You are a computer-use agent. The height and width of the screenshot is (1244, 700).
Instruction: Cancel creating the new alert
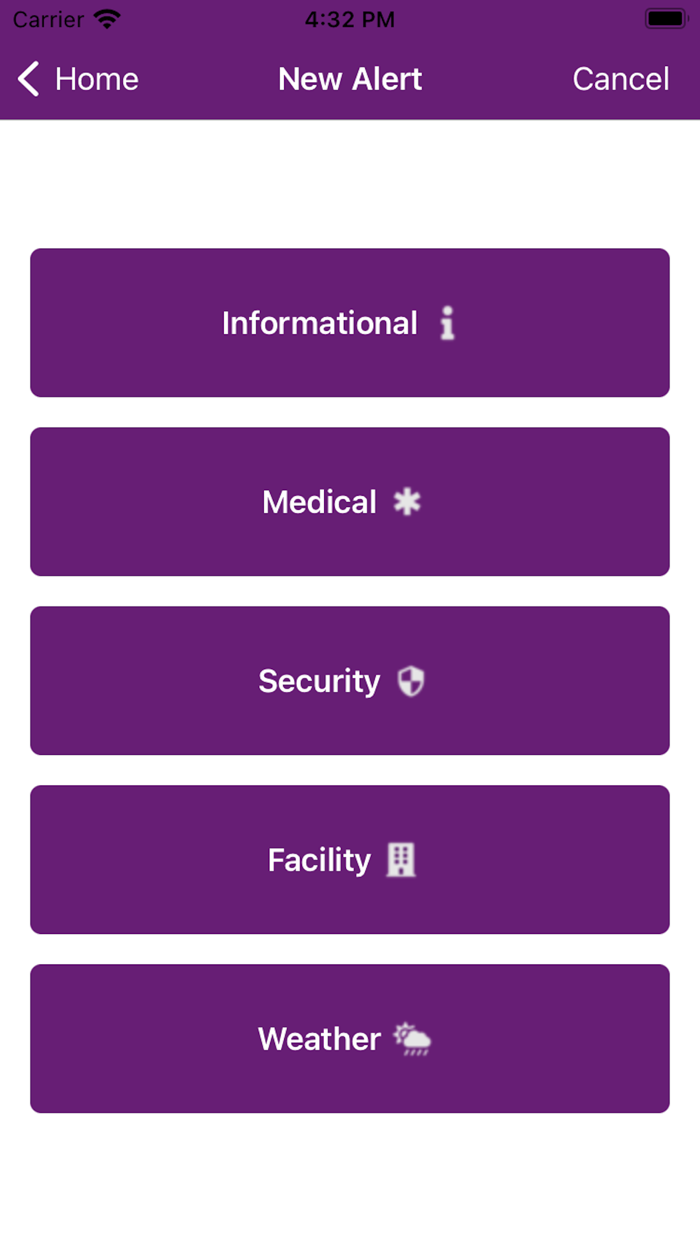click(x=621, y=79)
